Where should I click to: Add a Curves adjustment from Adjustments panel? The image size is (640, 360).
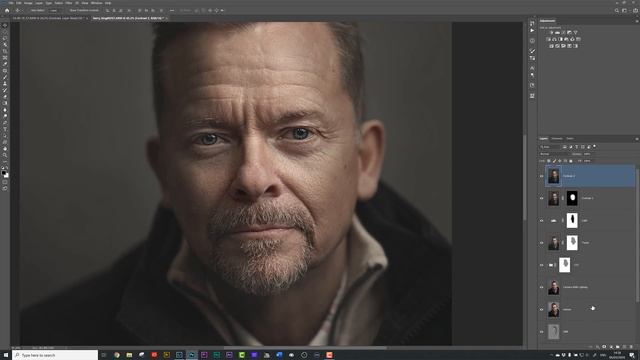tap(563, 32)
